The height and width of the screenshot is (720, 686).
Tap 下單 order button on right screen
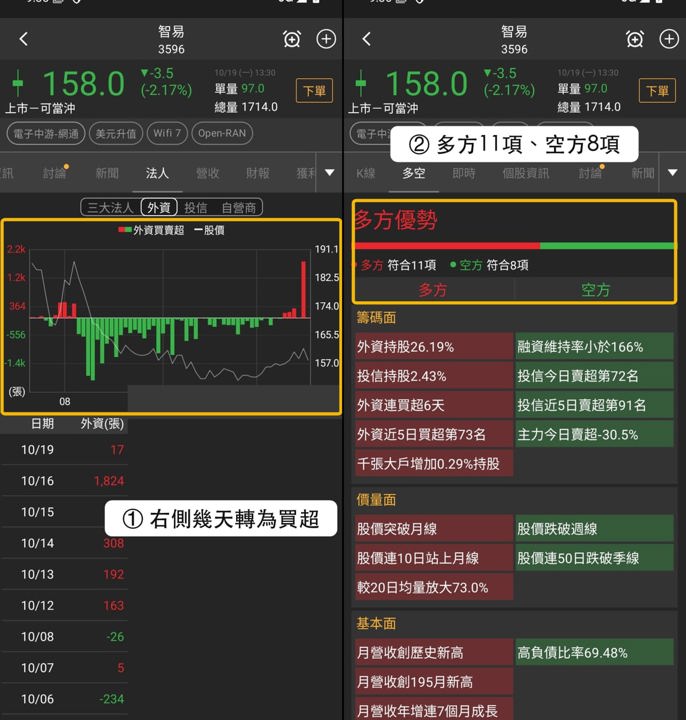click(658, 90)
